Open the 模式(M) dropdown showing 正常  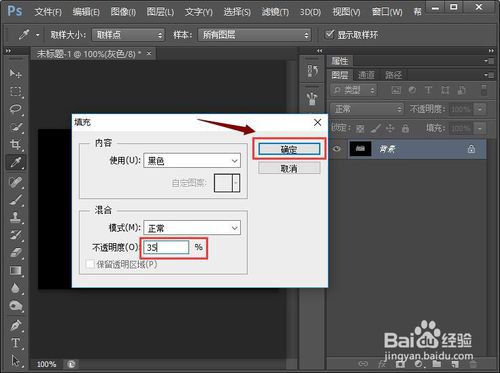coord(192,228)
